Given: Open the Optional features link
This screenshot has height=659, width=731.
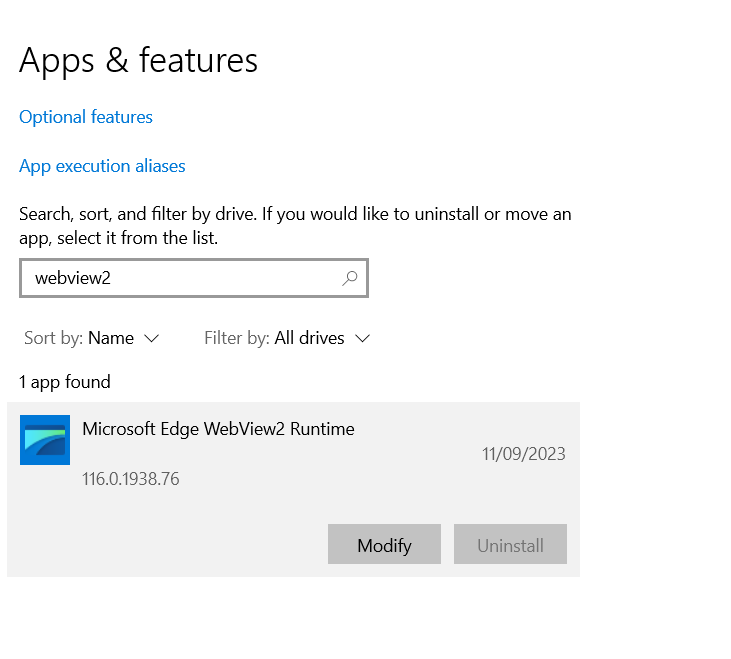Looking at the screenshot, I should click(x=86, y=117).
